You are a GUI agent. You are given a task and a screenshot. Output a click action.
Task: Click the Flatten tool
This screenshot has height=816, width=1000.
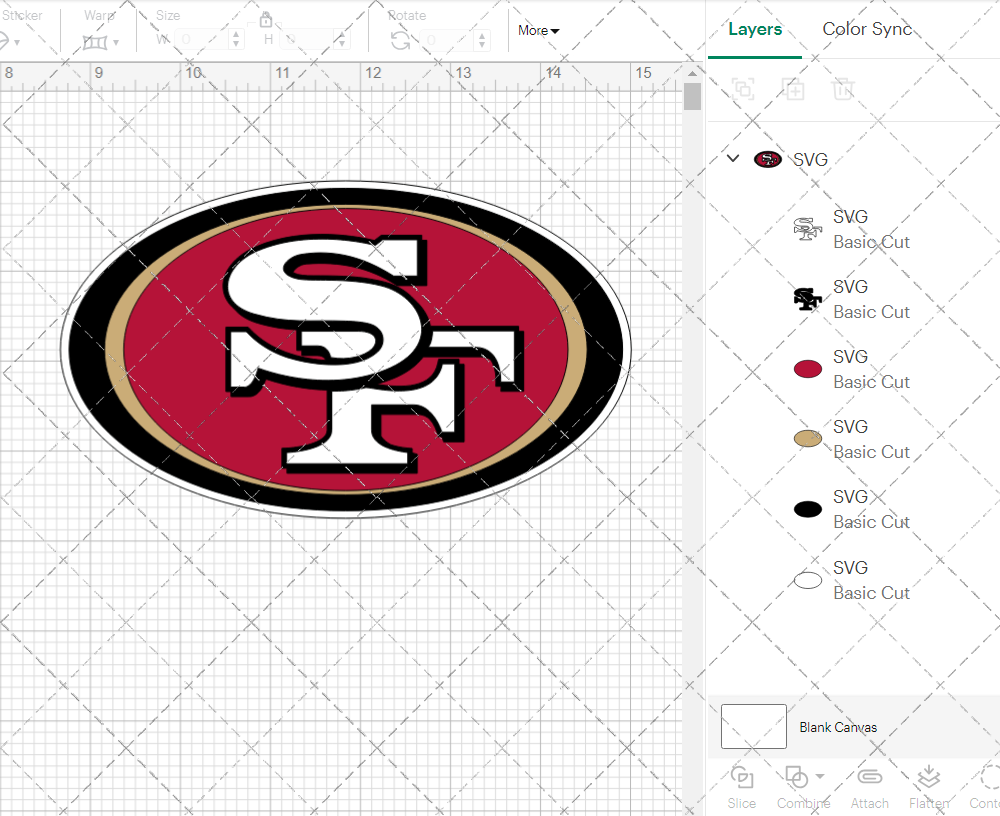pyautogui.click(x=928, y=785)
